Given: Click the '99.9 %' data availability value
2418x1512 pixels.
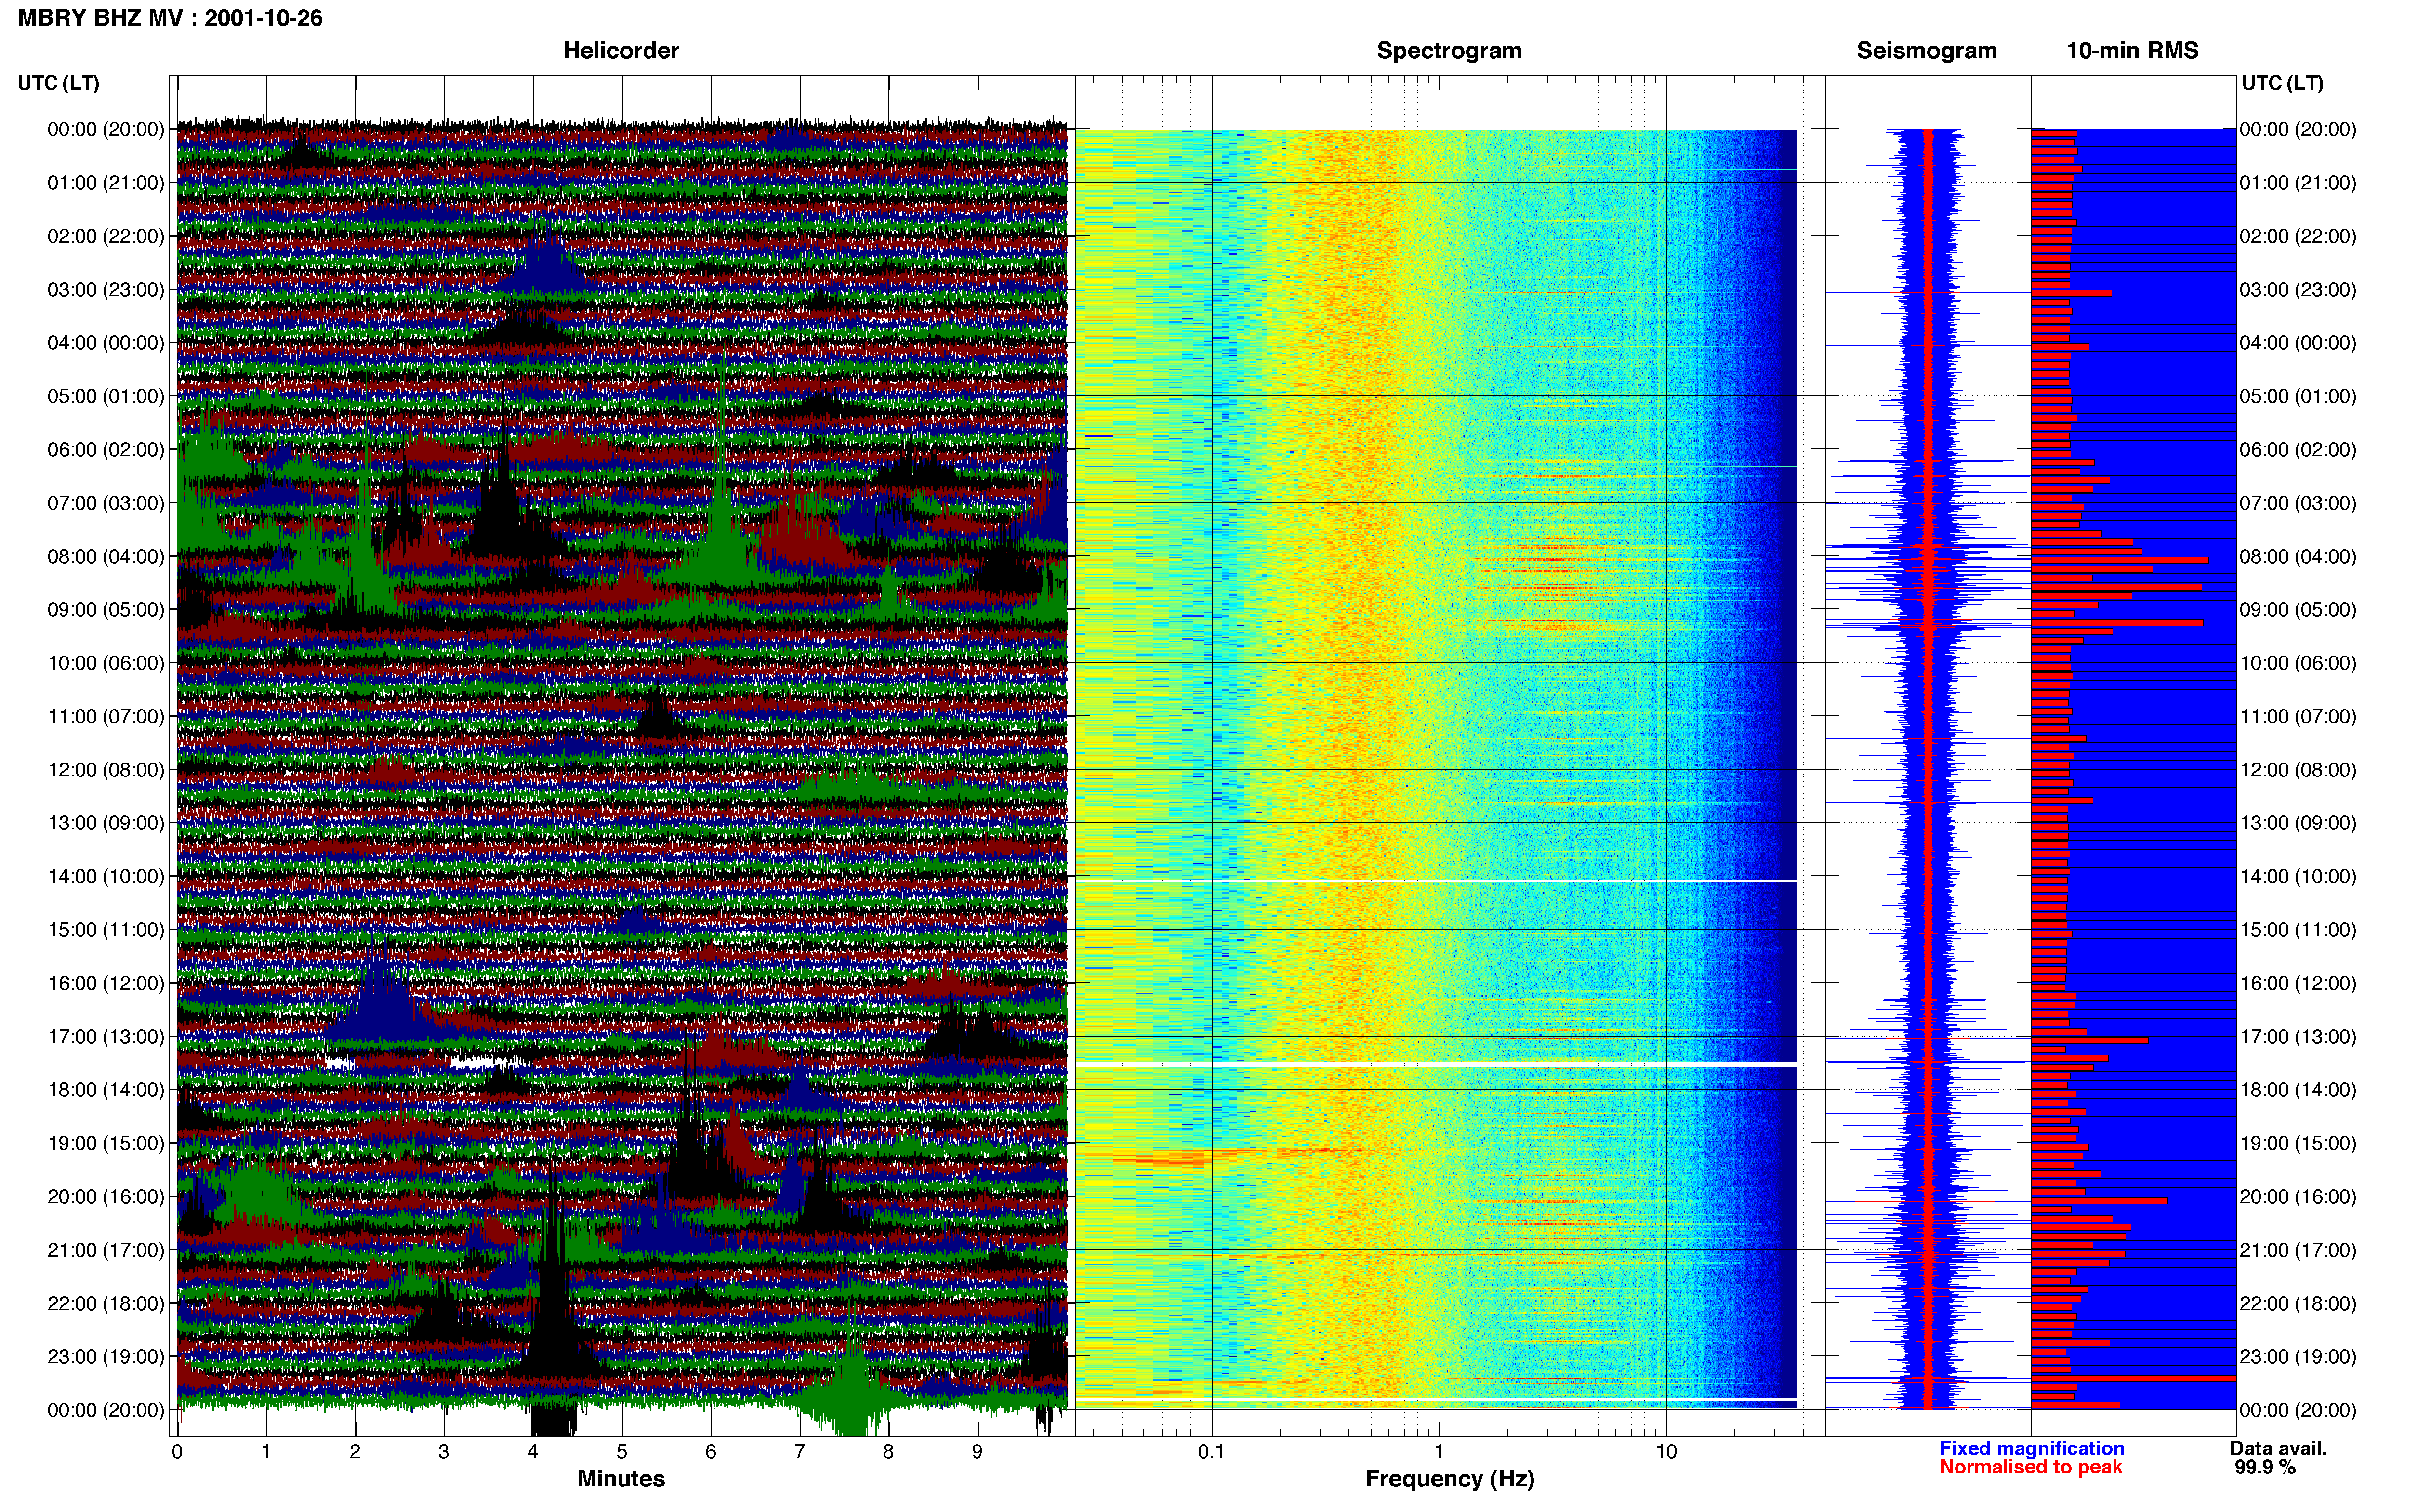Looking at the screenshot, I should pos(2265,1468).
